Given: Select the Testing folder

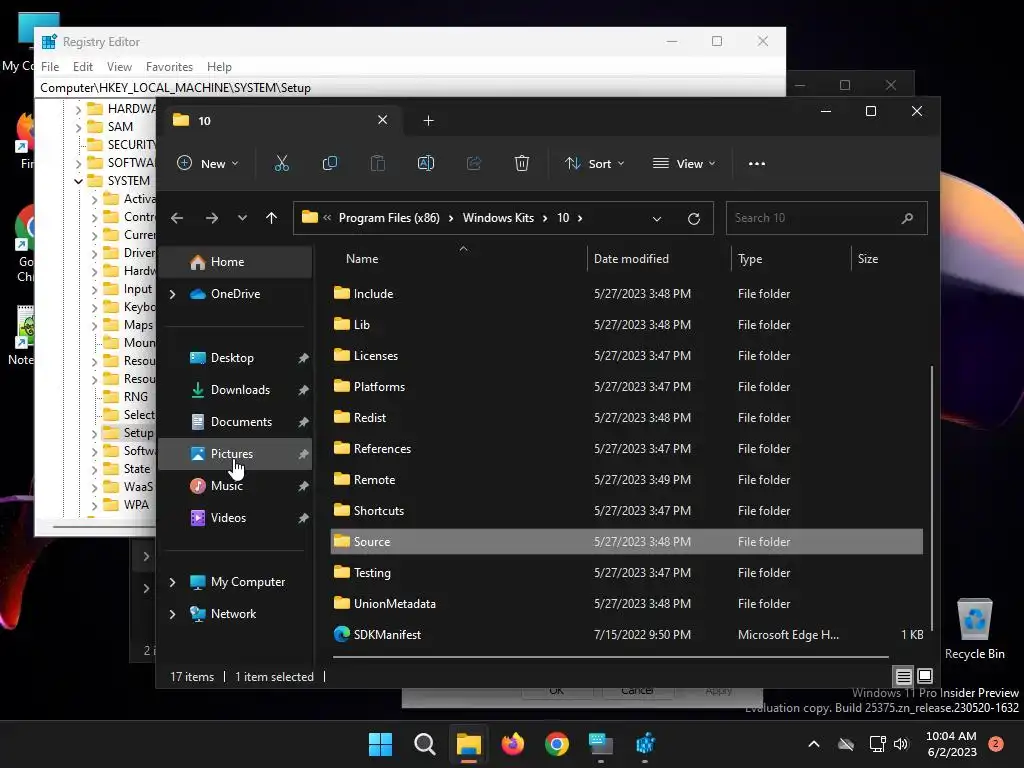Looking at the screenshot, I should coord(627,573).
